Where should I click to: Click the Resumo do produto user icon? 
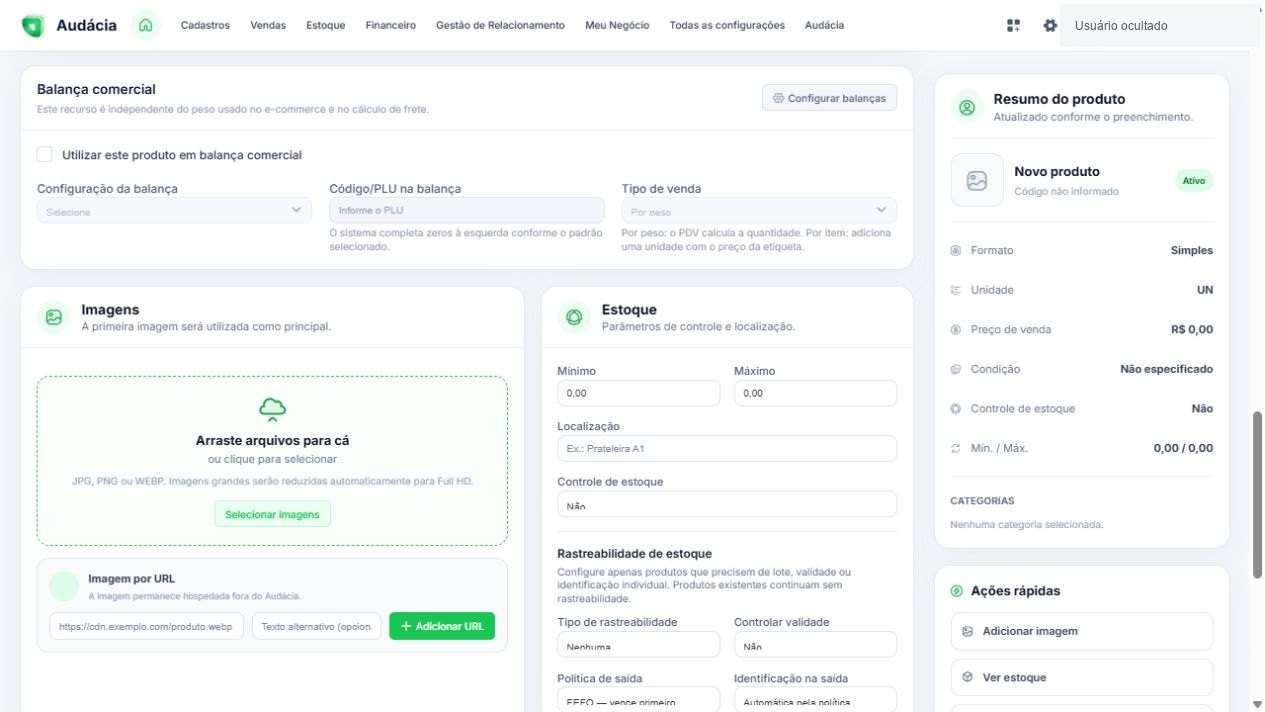point(966,108)
